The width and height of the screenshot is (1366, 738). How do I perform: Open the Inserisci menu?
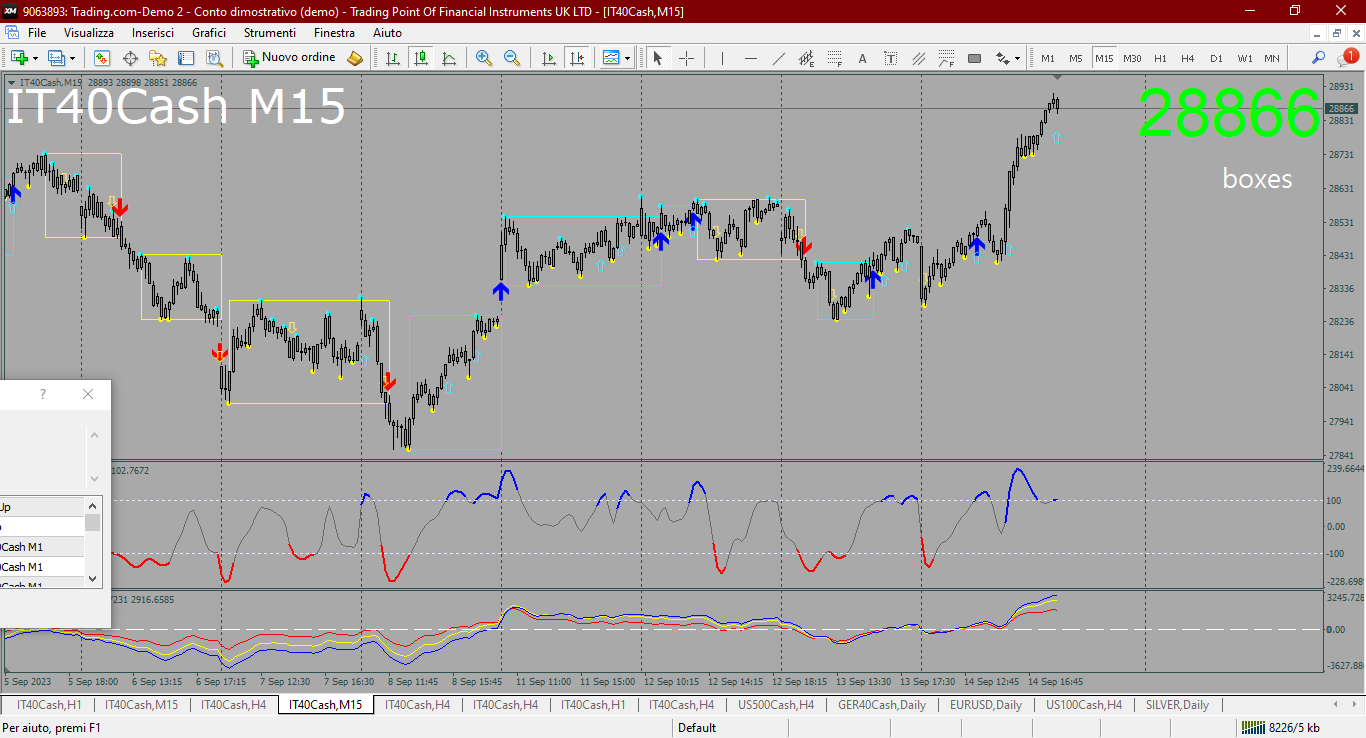click(153, 32)
